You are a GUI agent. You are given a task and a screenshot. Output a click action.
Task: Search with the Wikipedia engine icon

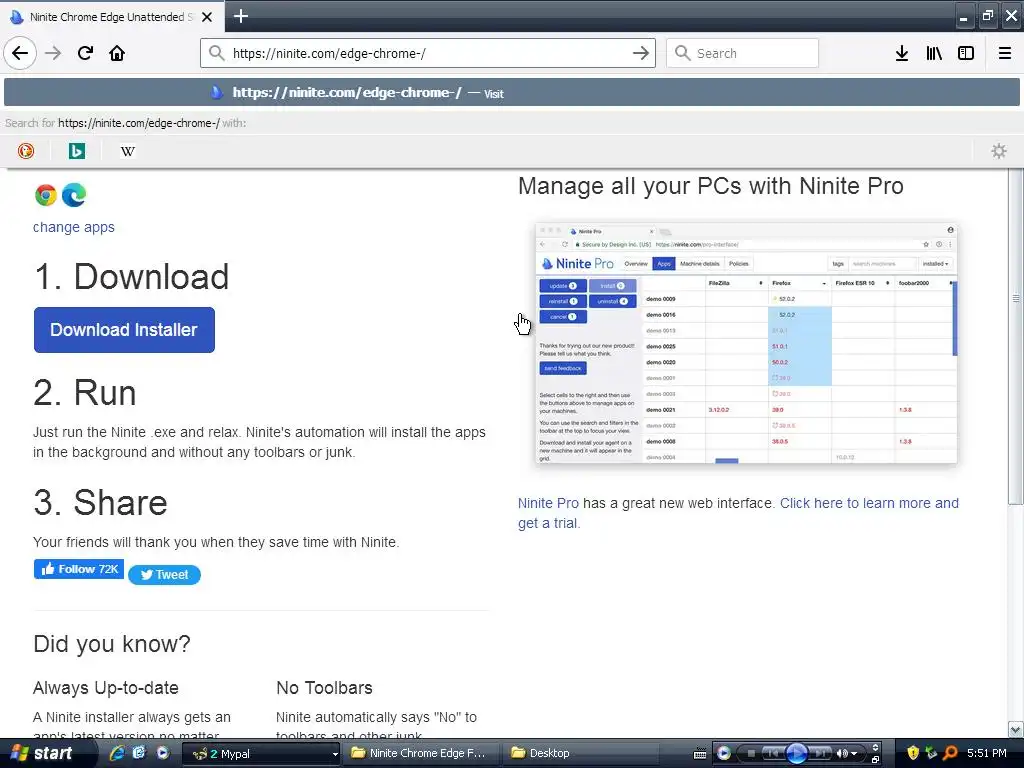[127, 151]
